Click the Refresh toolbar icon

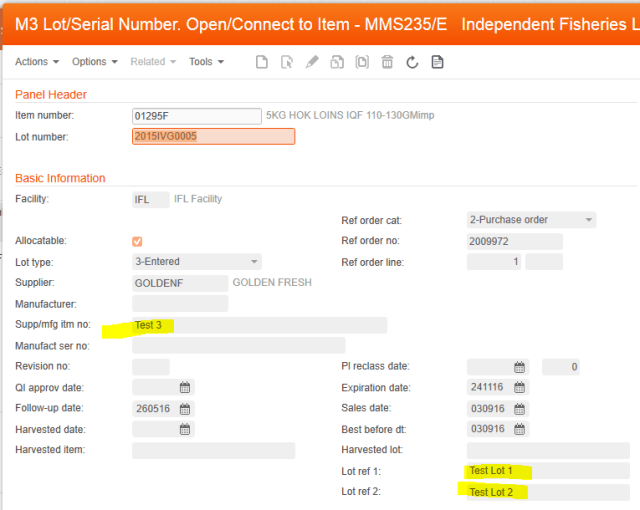click(x=412, y=62)
